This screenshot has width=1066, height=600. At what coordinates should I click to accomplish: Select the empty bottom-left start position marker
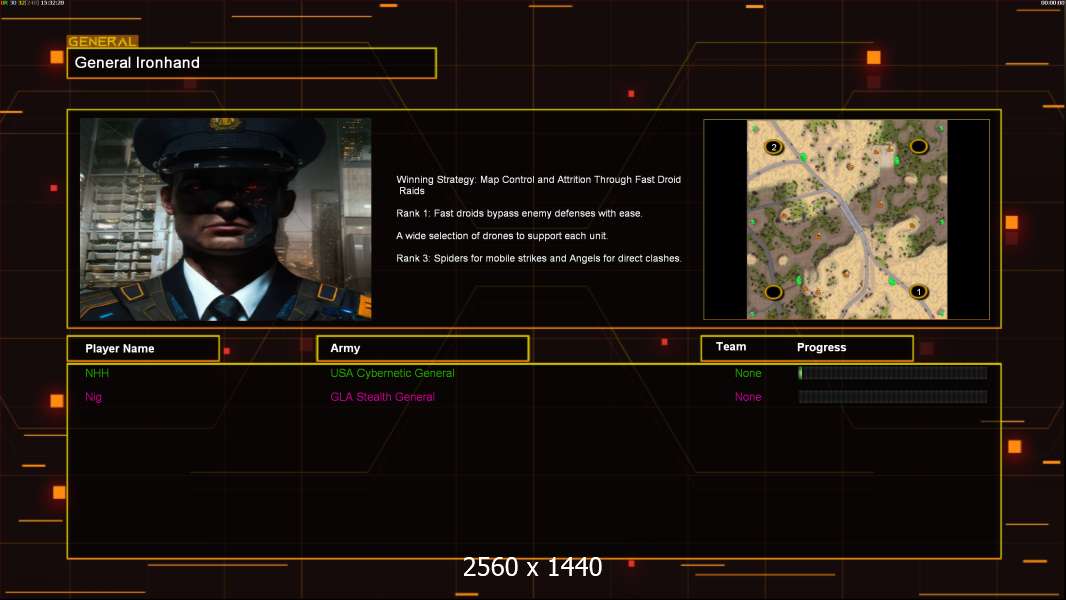tap(774, 292)
